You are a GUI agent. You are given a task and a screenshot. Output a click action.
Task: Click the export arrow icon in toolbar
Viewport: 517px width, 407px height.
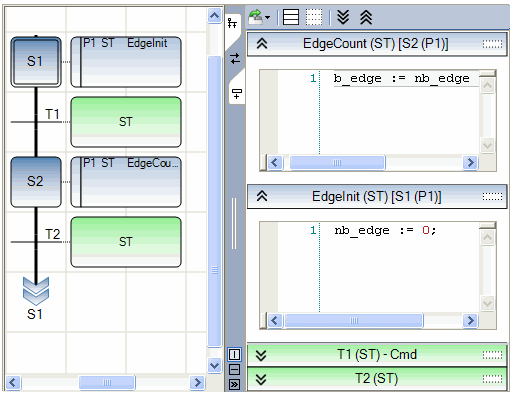coord(255,17)
